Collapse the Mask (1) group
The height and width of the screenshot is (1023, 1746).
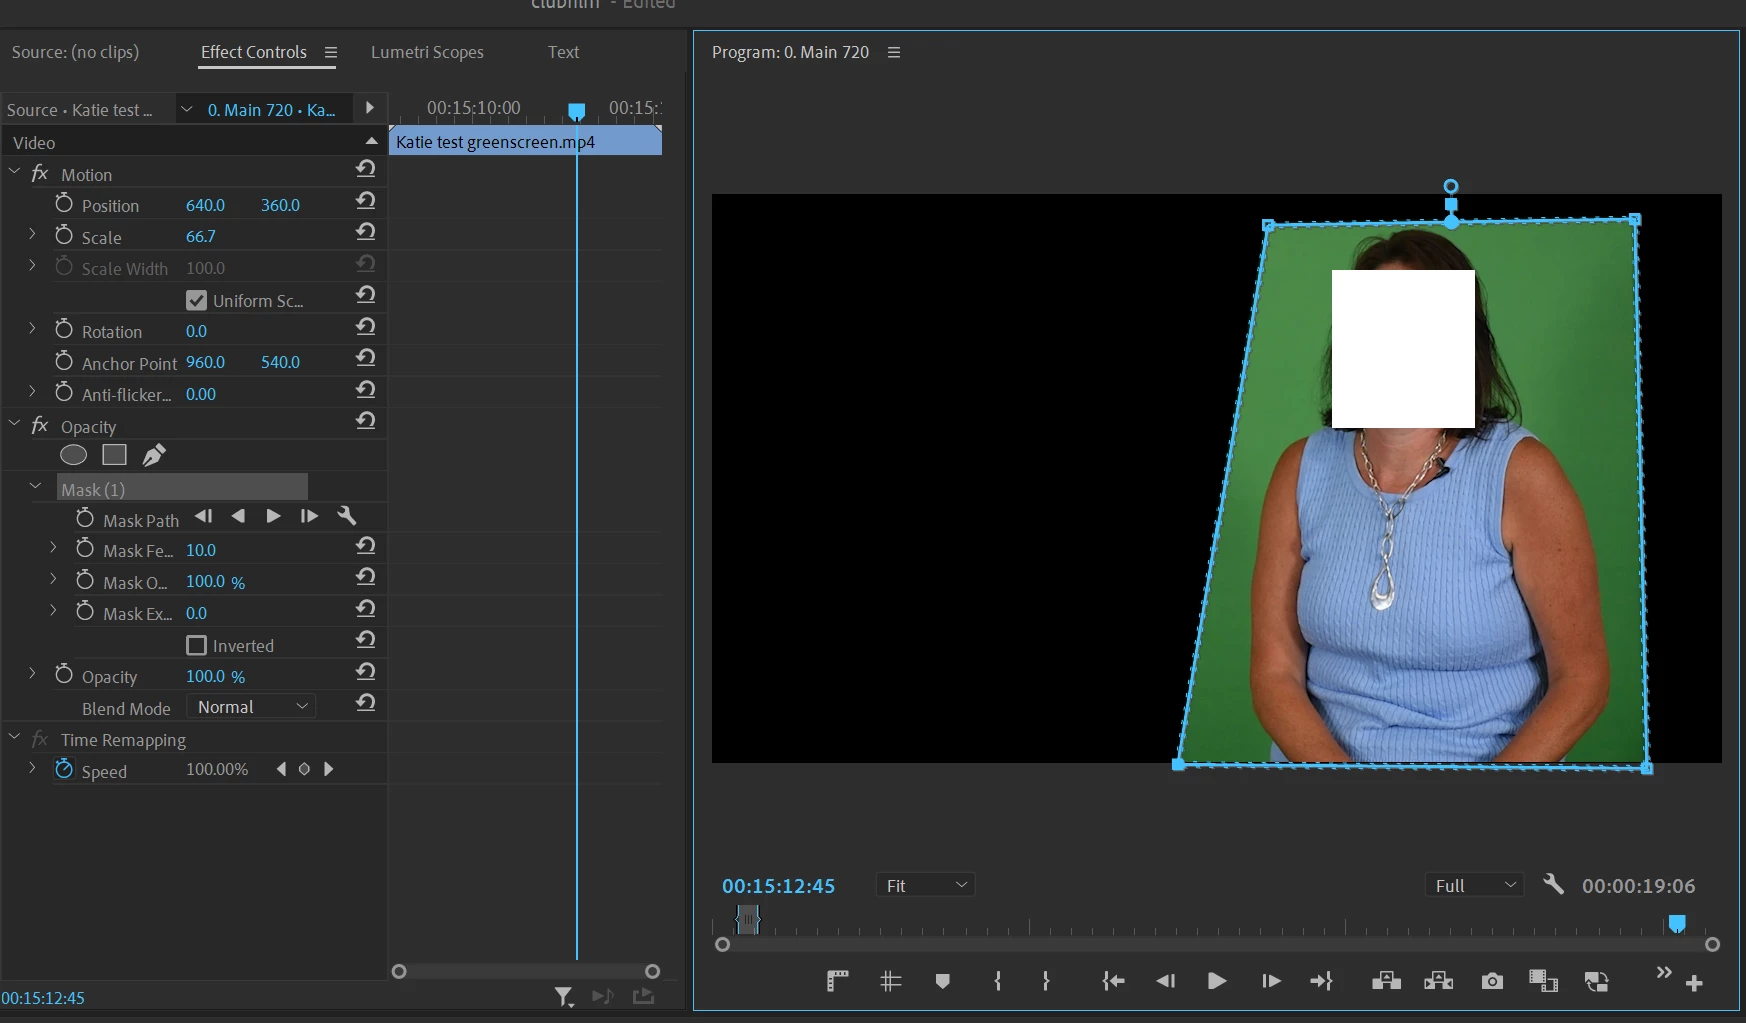click(36, 487)
